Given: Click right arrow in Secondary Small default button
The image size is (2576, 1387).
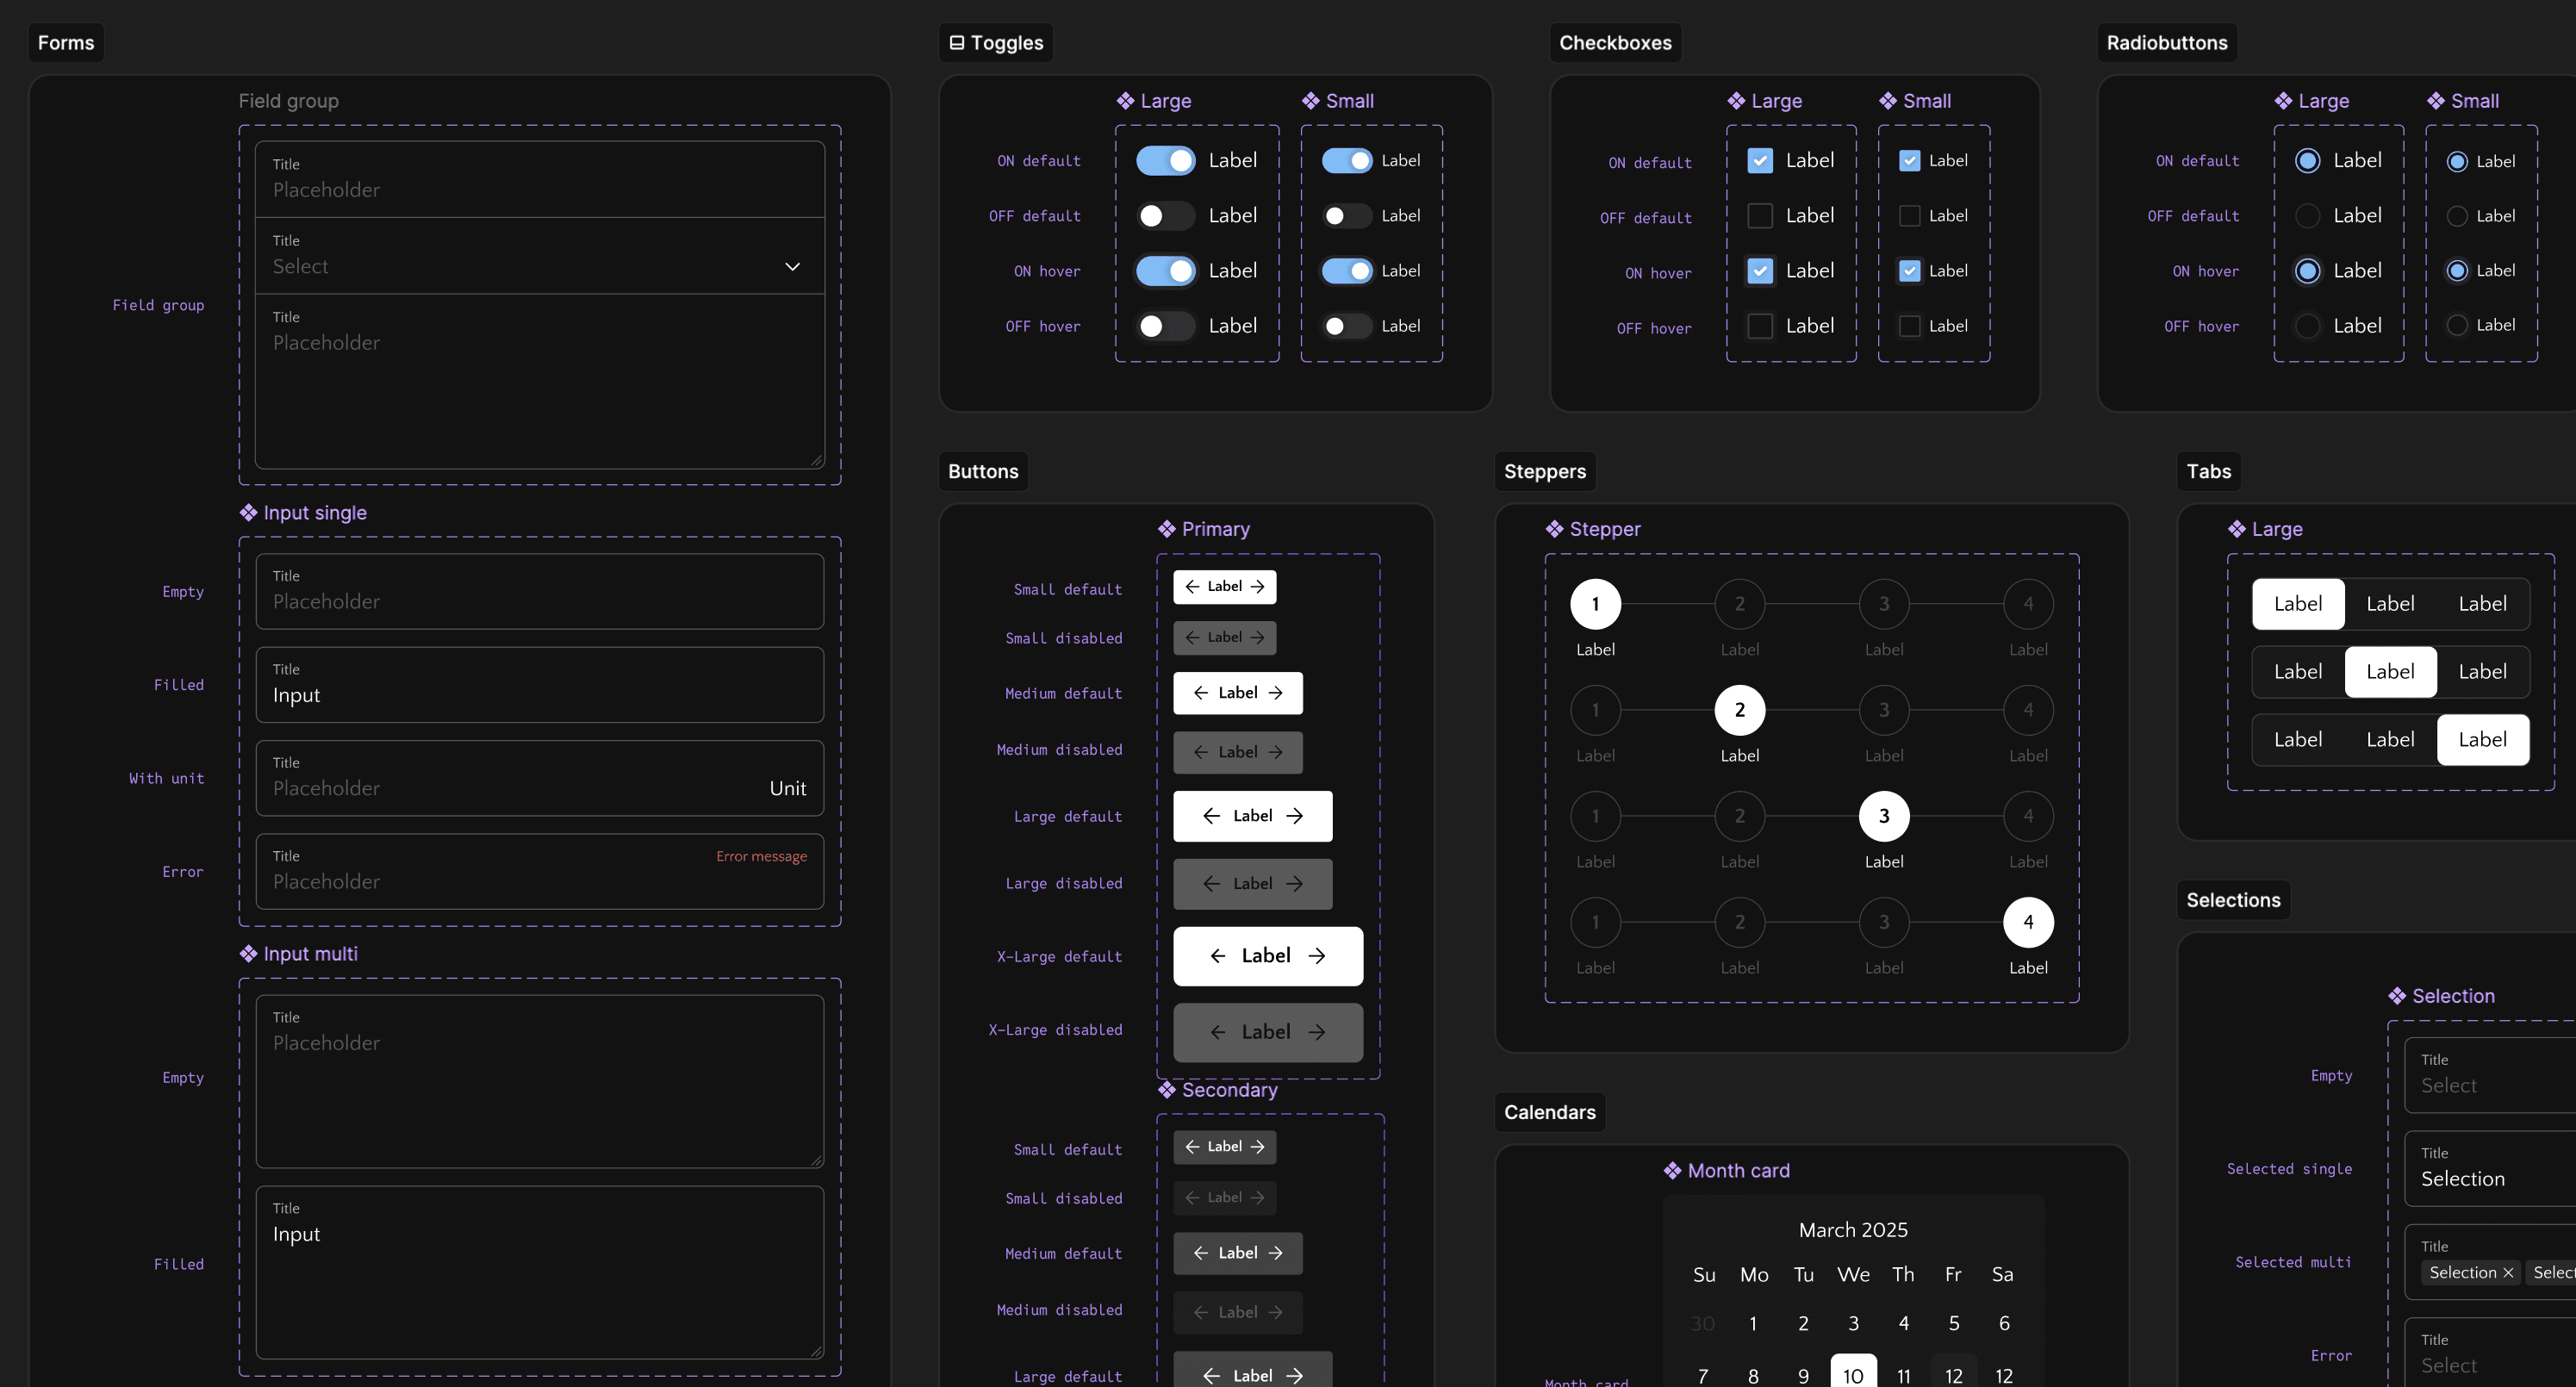Looking at the screenshot, I should pos(1258,1147).
